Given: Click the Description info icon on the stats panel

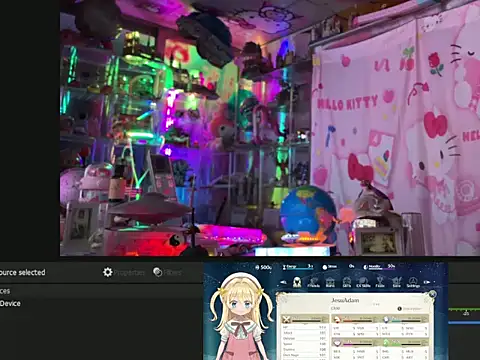Looking at the screenshot, I should [x=400, y=309].
